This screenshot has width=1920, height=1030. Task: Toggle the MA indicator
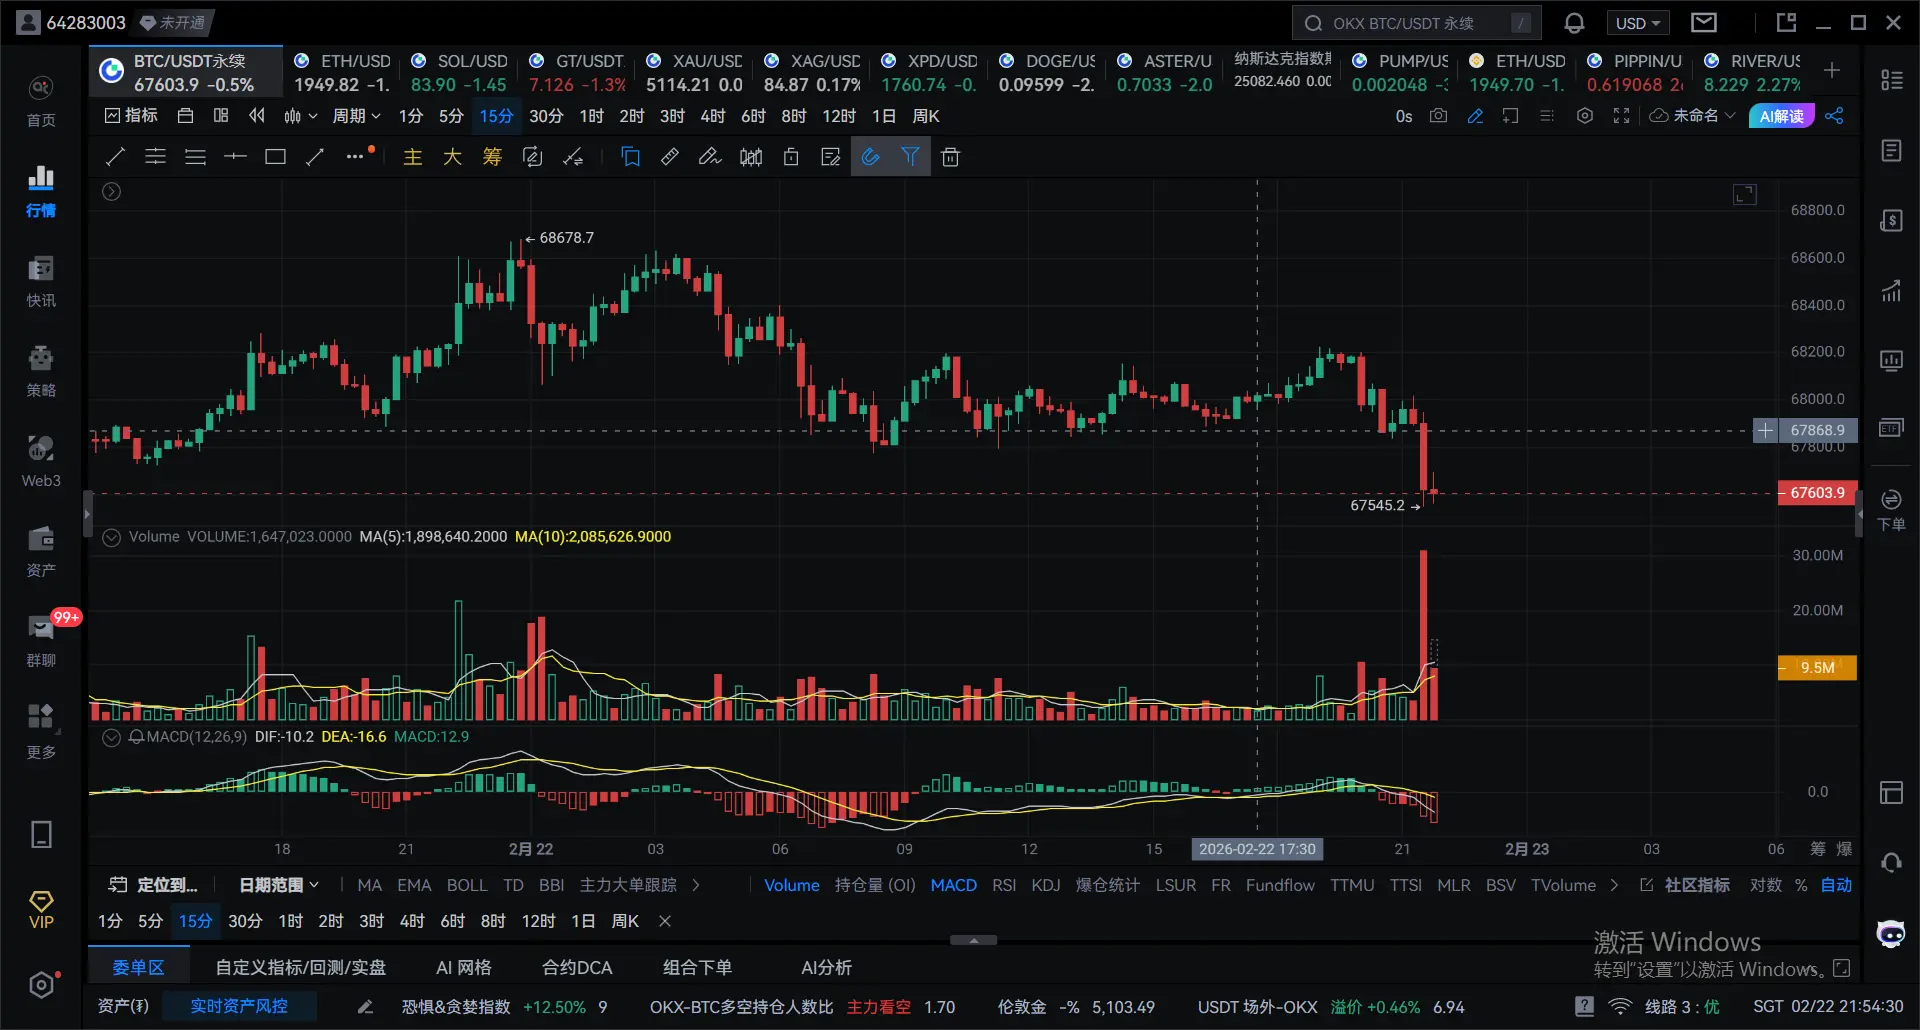point(369,885)
